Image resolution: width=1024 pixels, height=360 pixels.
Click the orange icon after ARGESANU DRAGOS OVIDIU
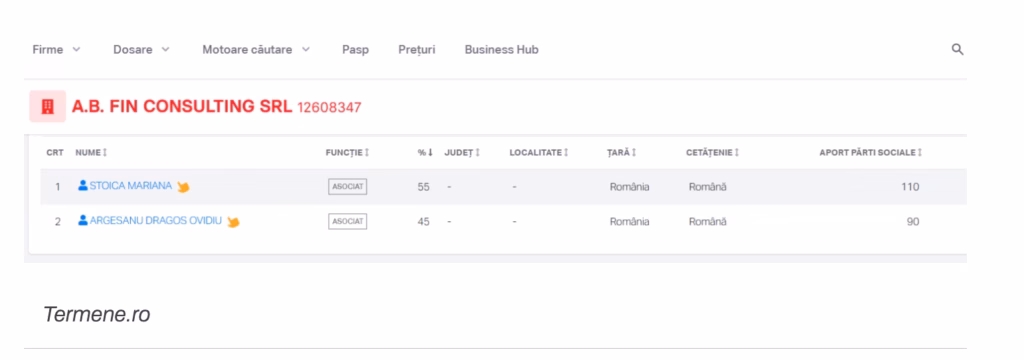coord(233,222)
